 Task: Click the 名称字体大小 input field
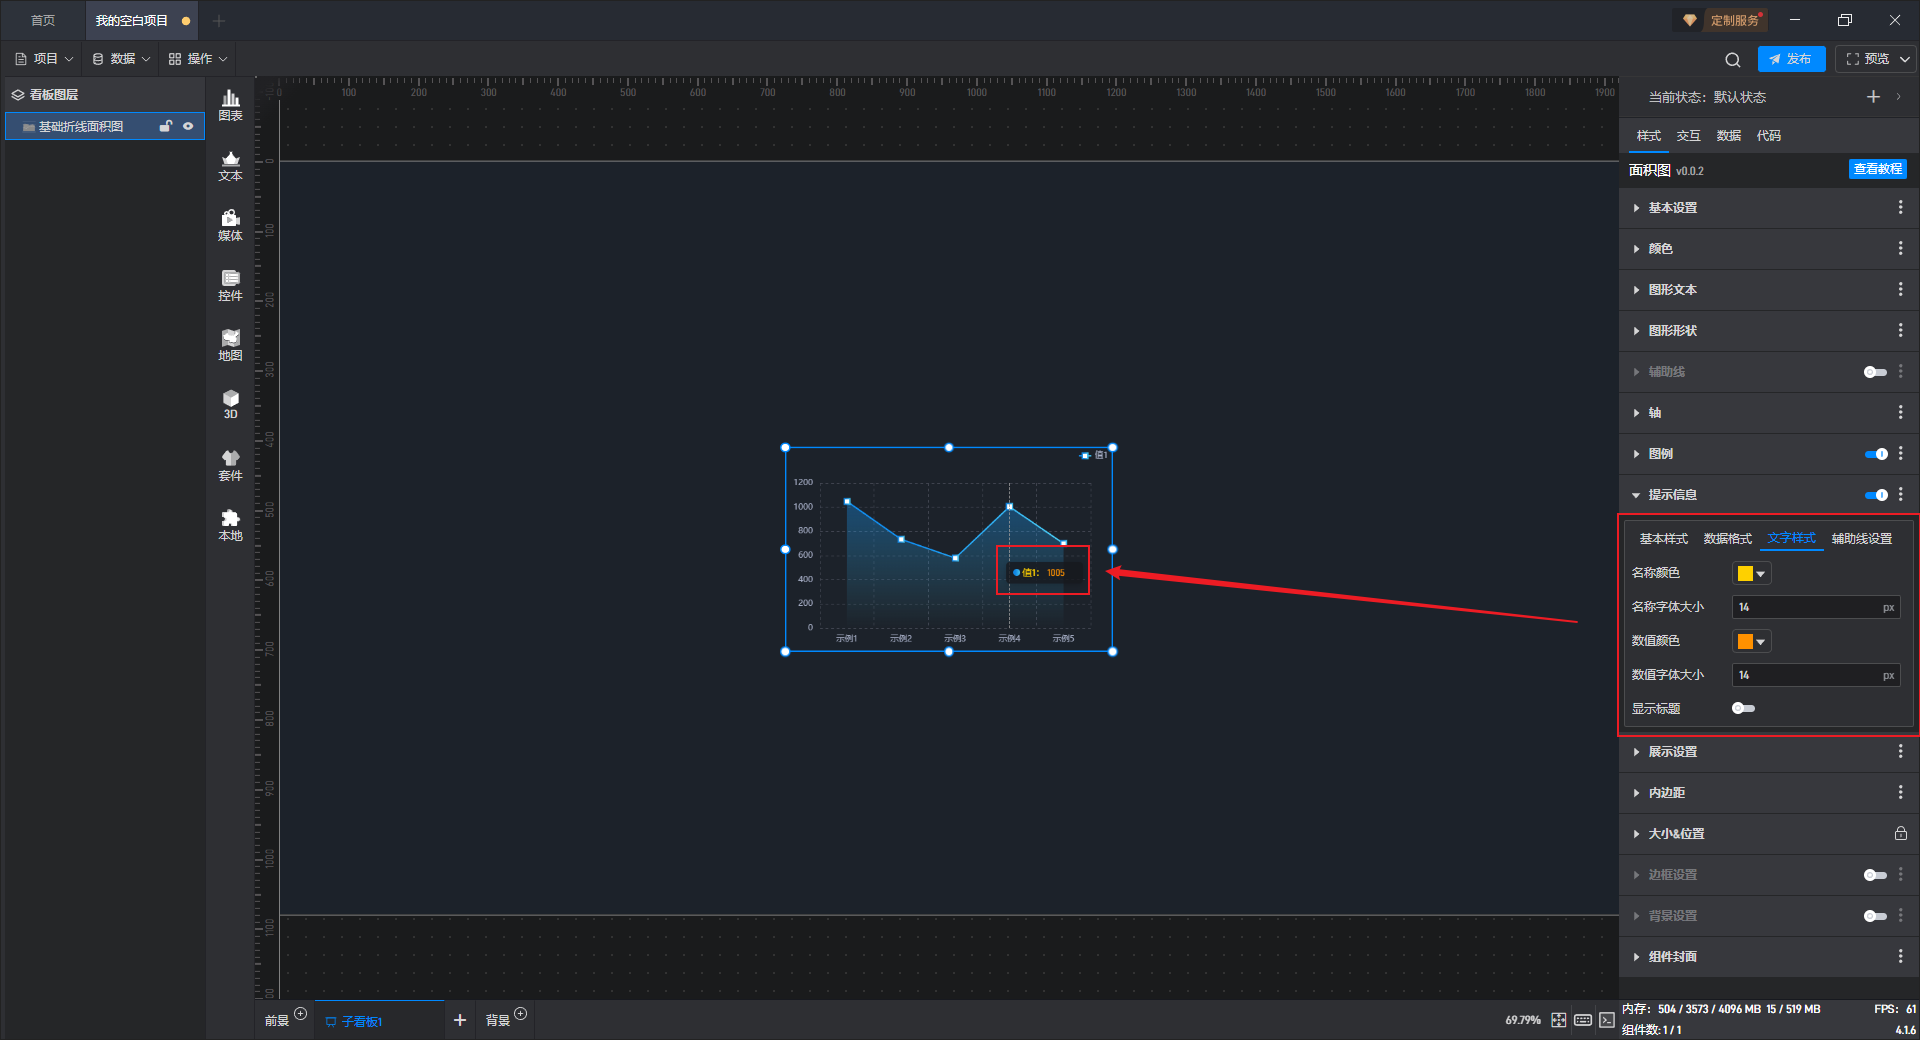coord(1816,607)
